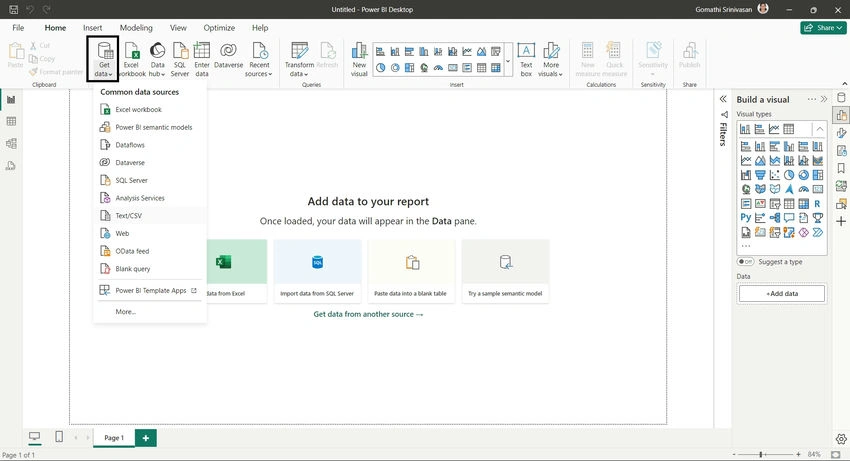Click More... in the data sources menu

pyautogui.click(x=150, y=312)
